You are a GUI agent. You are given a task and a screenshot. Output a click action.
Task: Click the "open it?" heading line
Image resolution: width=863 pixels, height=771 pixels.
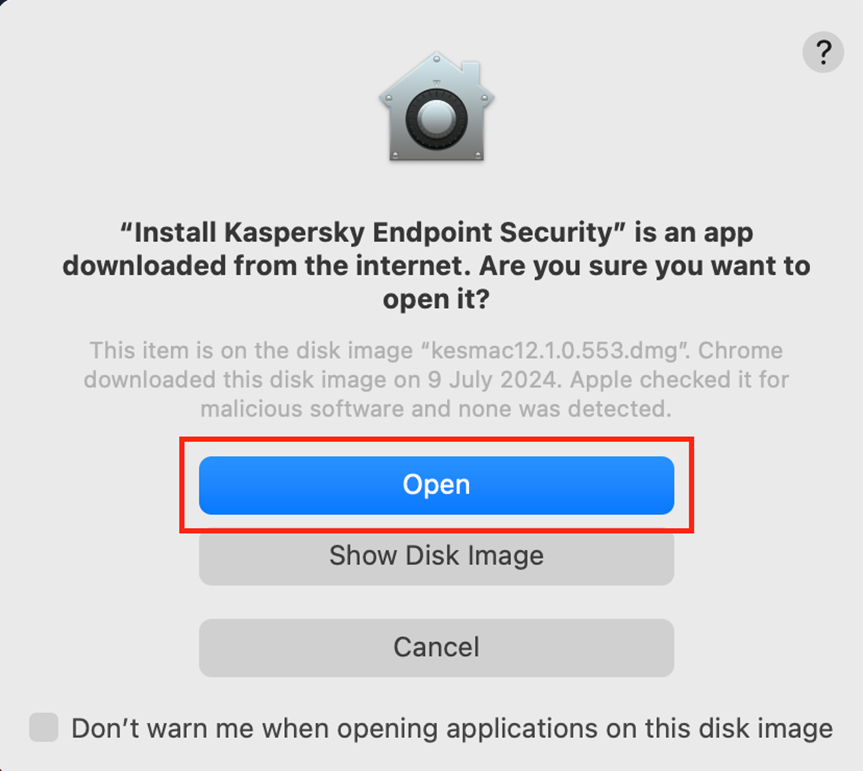(436, 300)
